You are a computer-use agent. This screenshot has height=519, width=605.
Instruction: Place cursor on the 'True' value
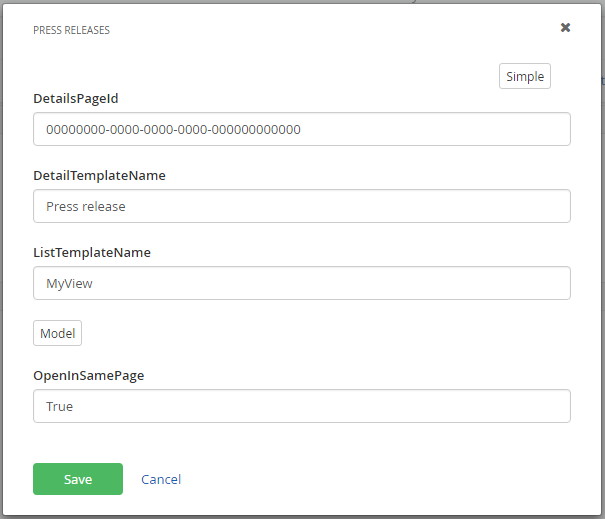click(59, 407)
